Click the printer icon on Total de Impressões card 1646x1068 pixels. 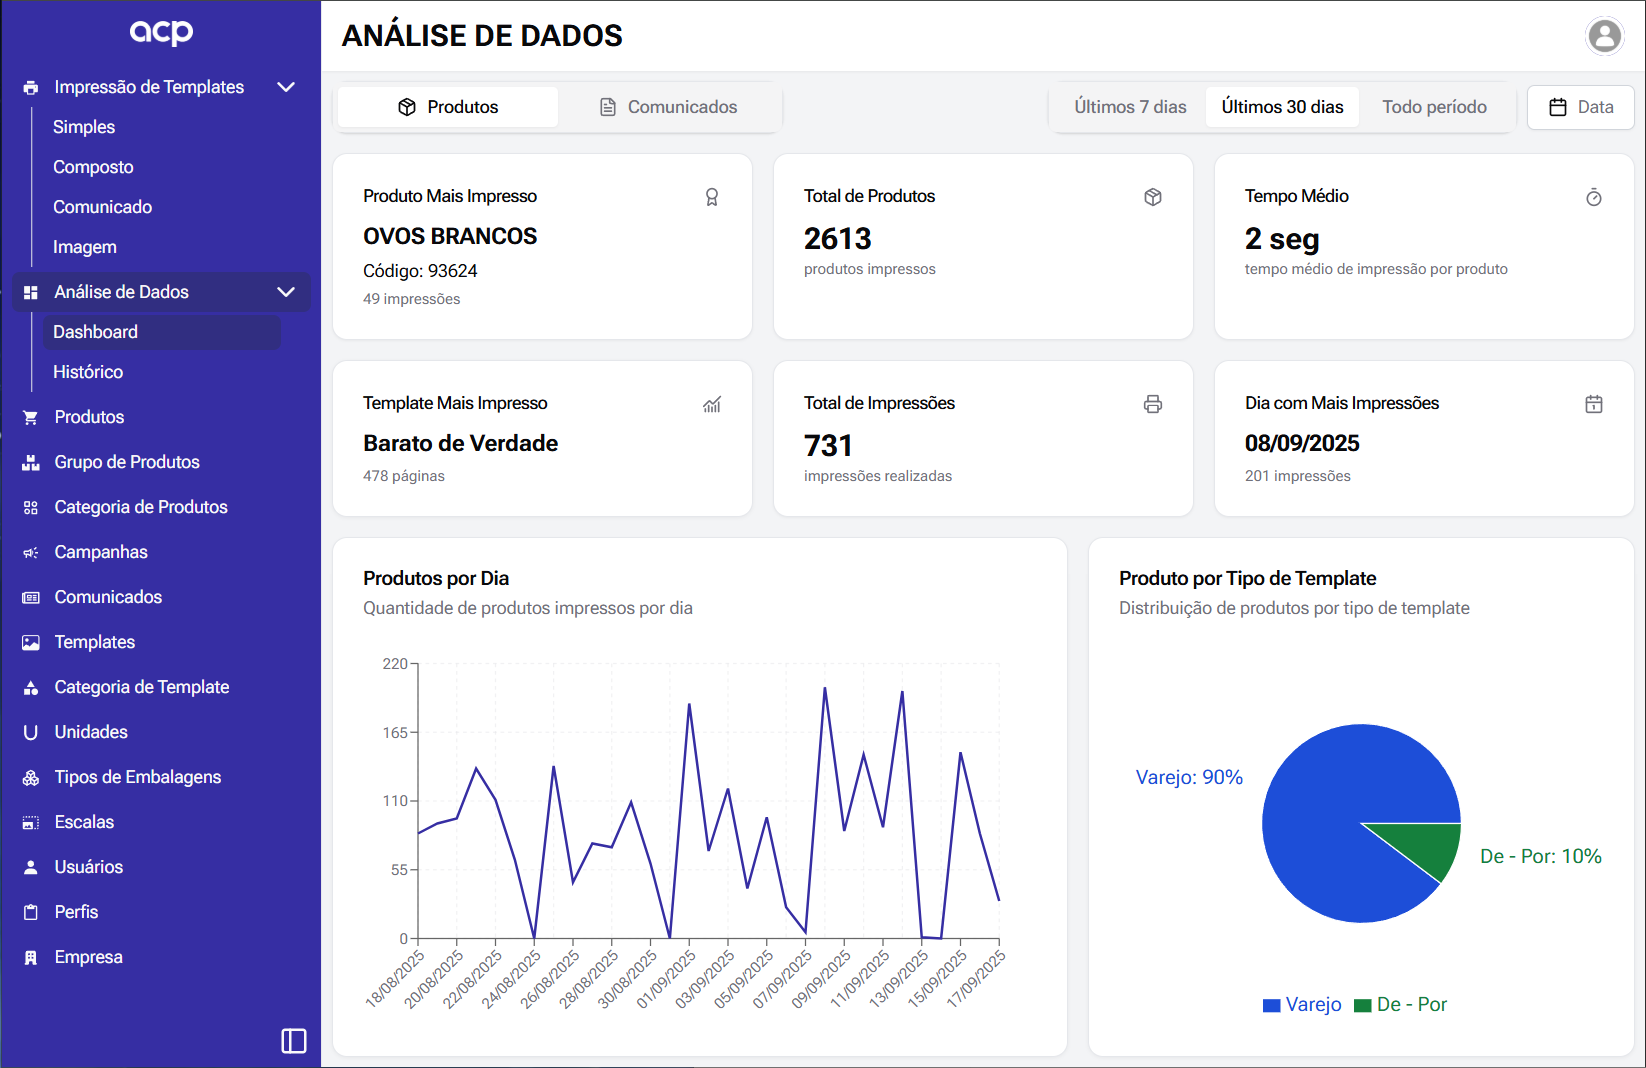pyautogui.click(x=1153, y=404)
